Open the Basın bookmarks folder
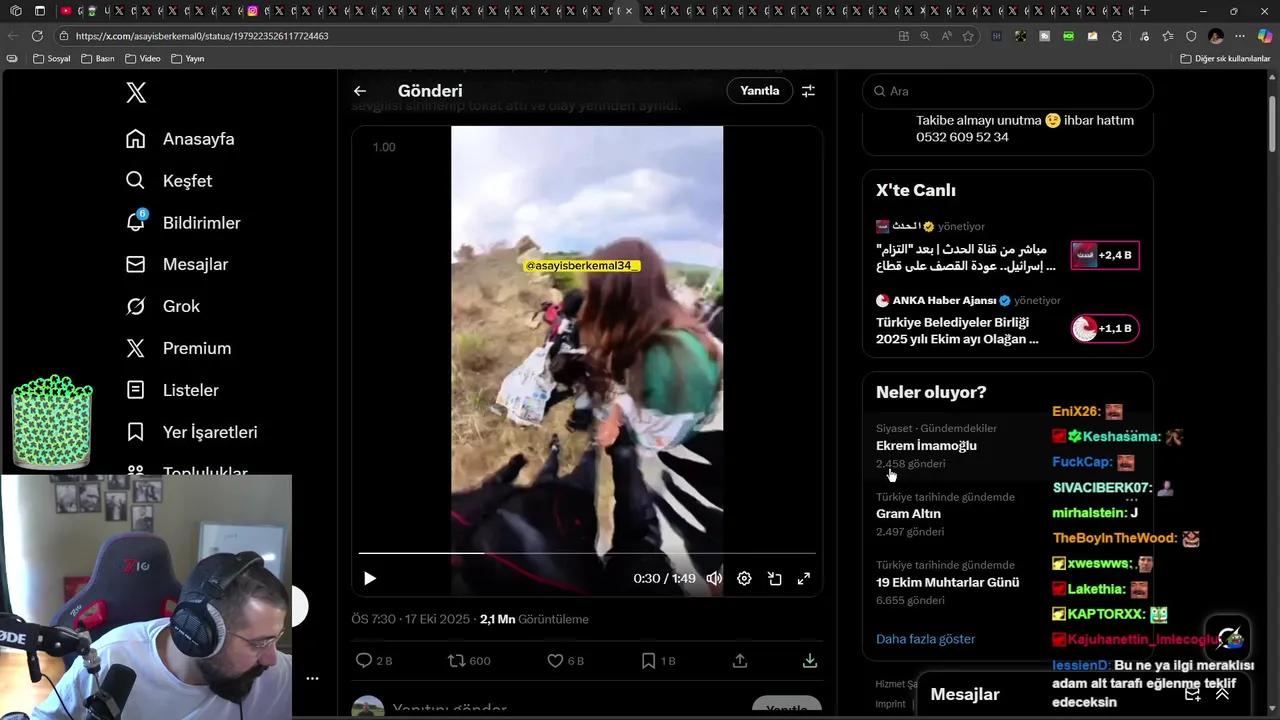 (x=97, y=59)
